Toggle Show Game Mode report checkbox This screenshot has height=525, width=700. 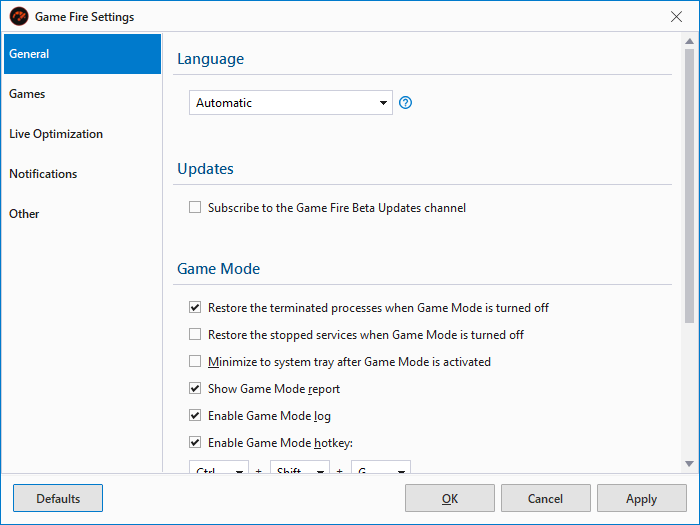(x=195, y=388)
